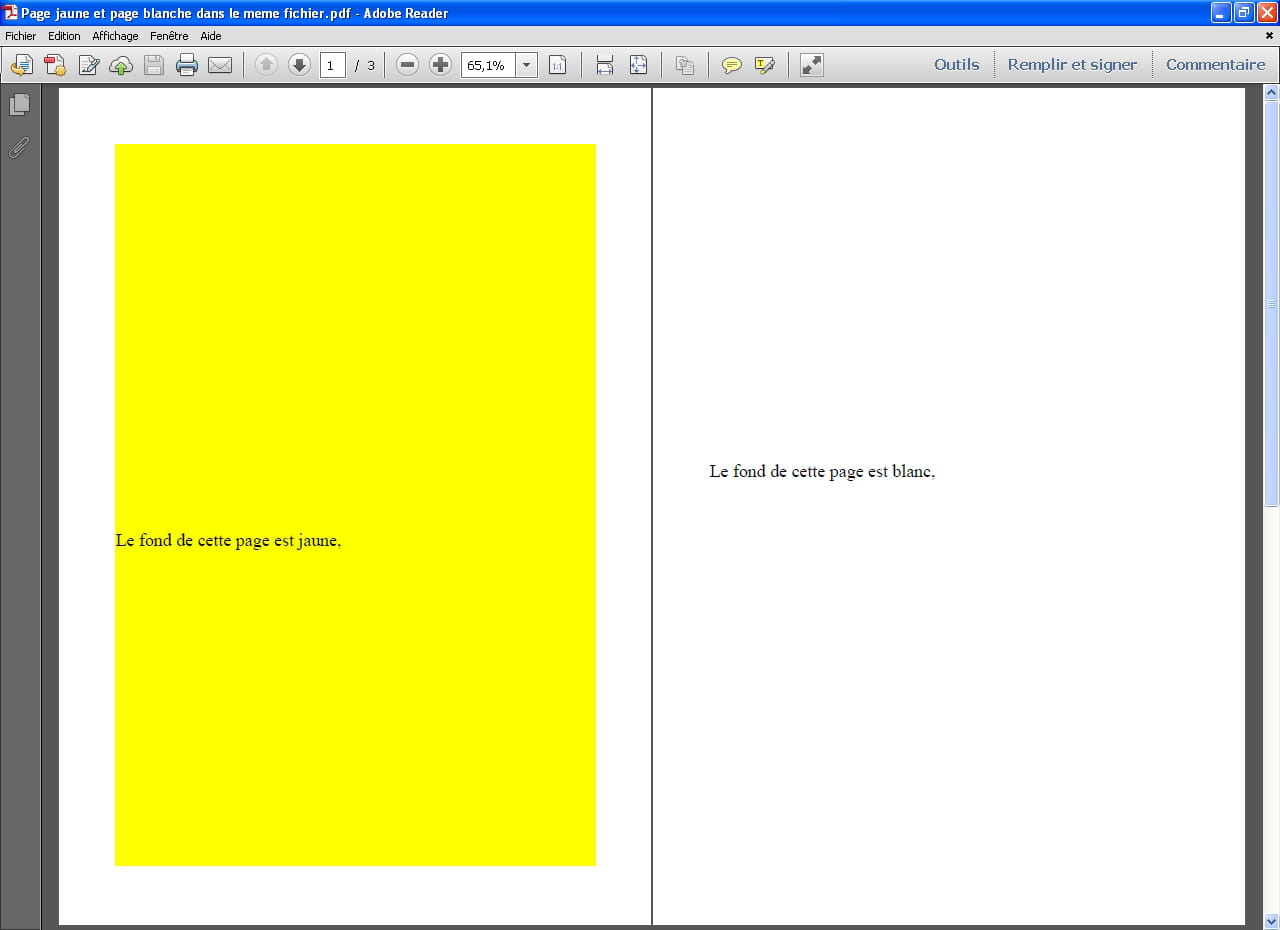Click text 'Le fond de cette page est blanc,'

tap(822, 472)
